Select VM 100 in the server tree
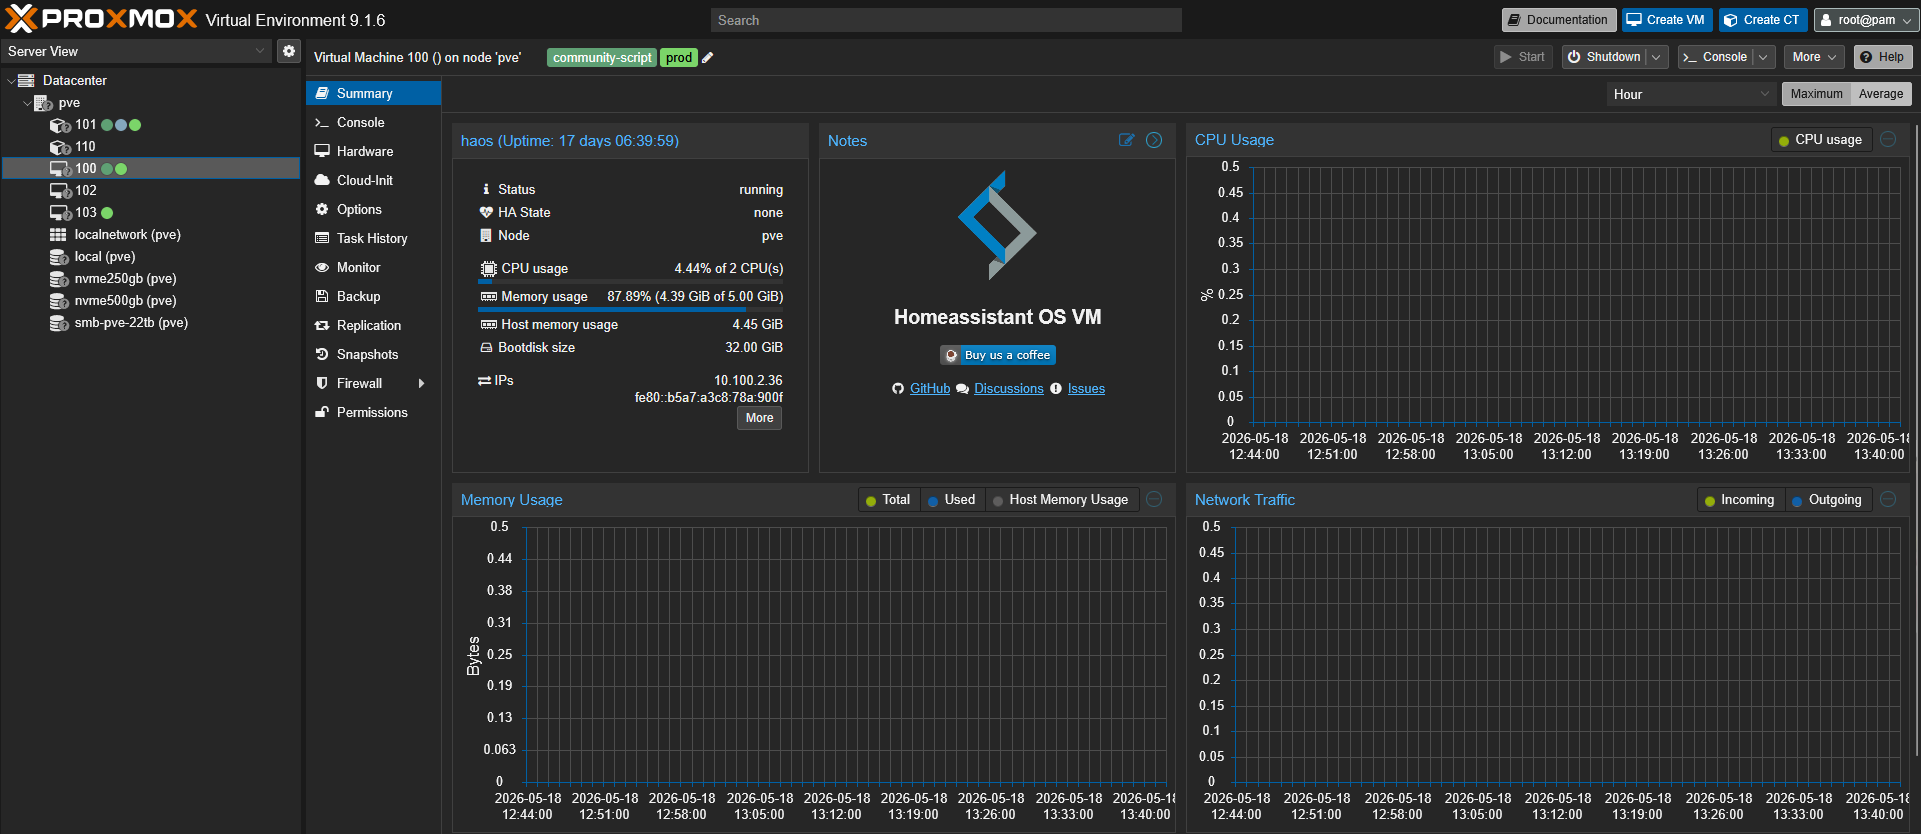1921x834 pixels. click(x=150, y=169)
